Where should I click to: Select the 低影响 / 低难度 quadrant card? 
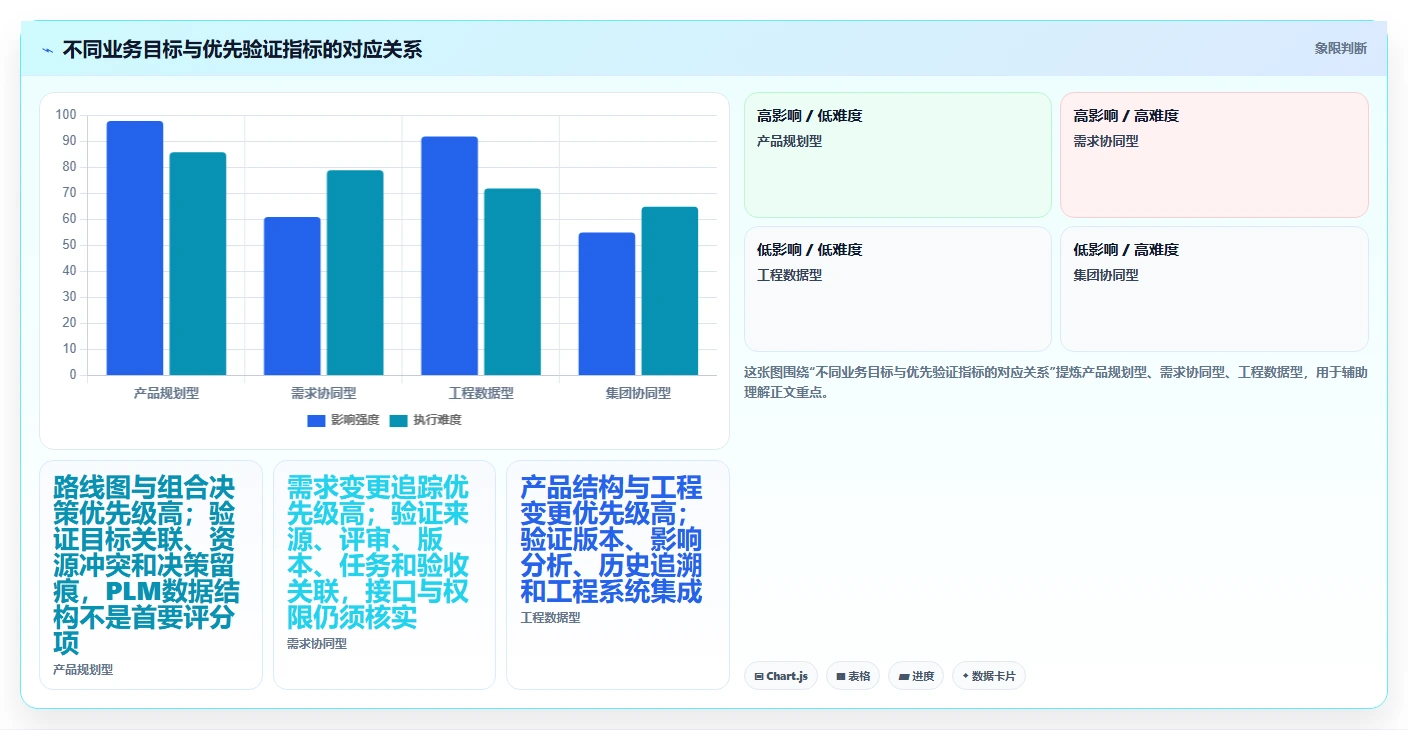[x=898, y=289]
